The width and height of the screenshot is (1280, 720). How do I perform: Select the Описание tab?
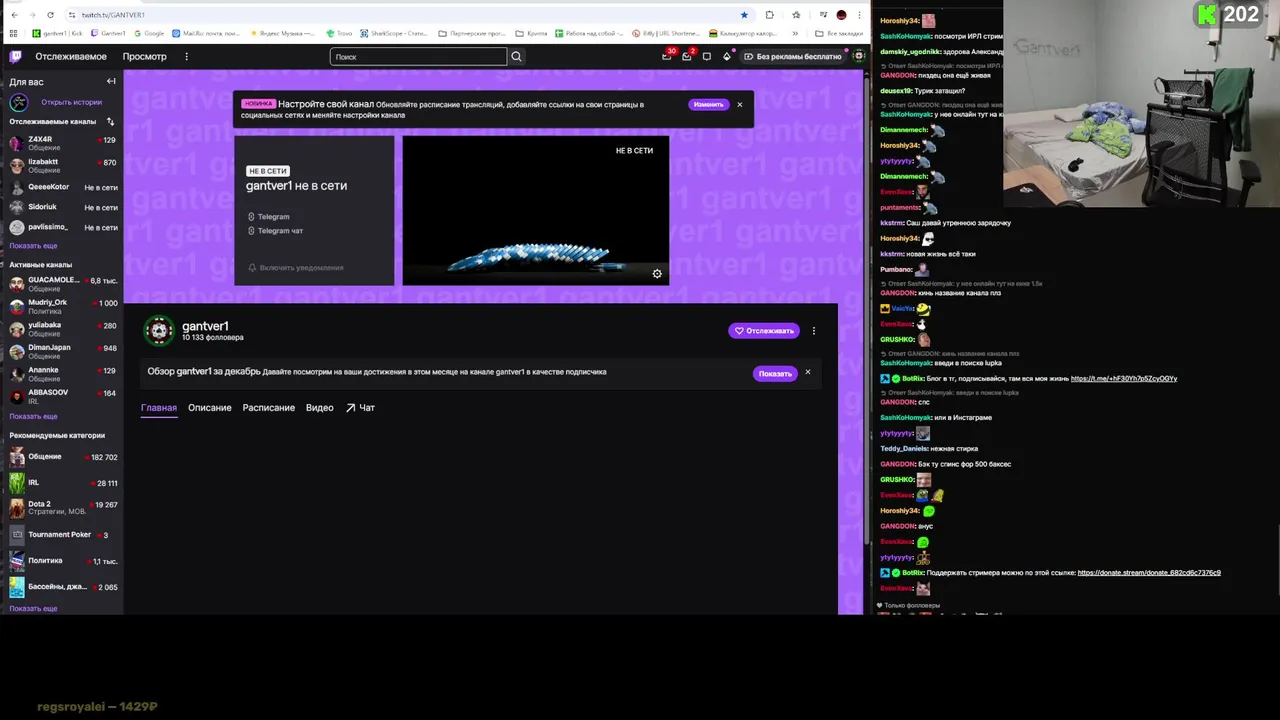pyautogui.click(x=209, y=408)
